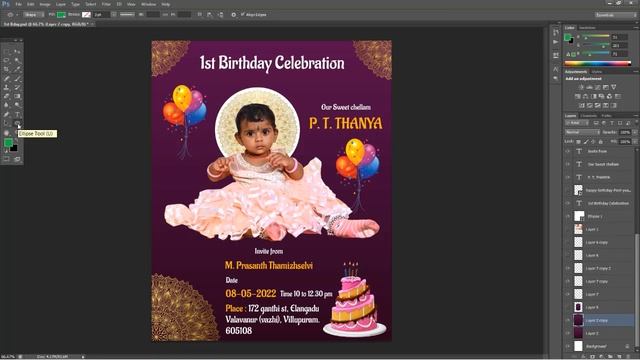Click the Fill color swatch in options bar
The width and height of the screenshot is (640, 360).
61,15
